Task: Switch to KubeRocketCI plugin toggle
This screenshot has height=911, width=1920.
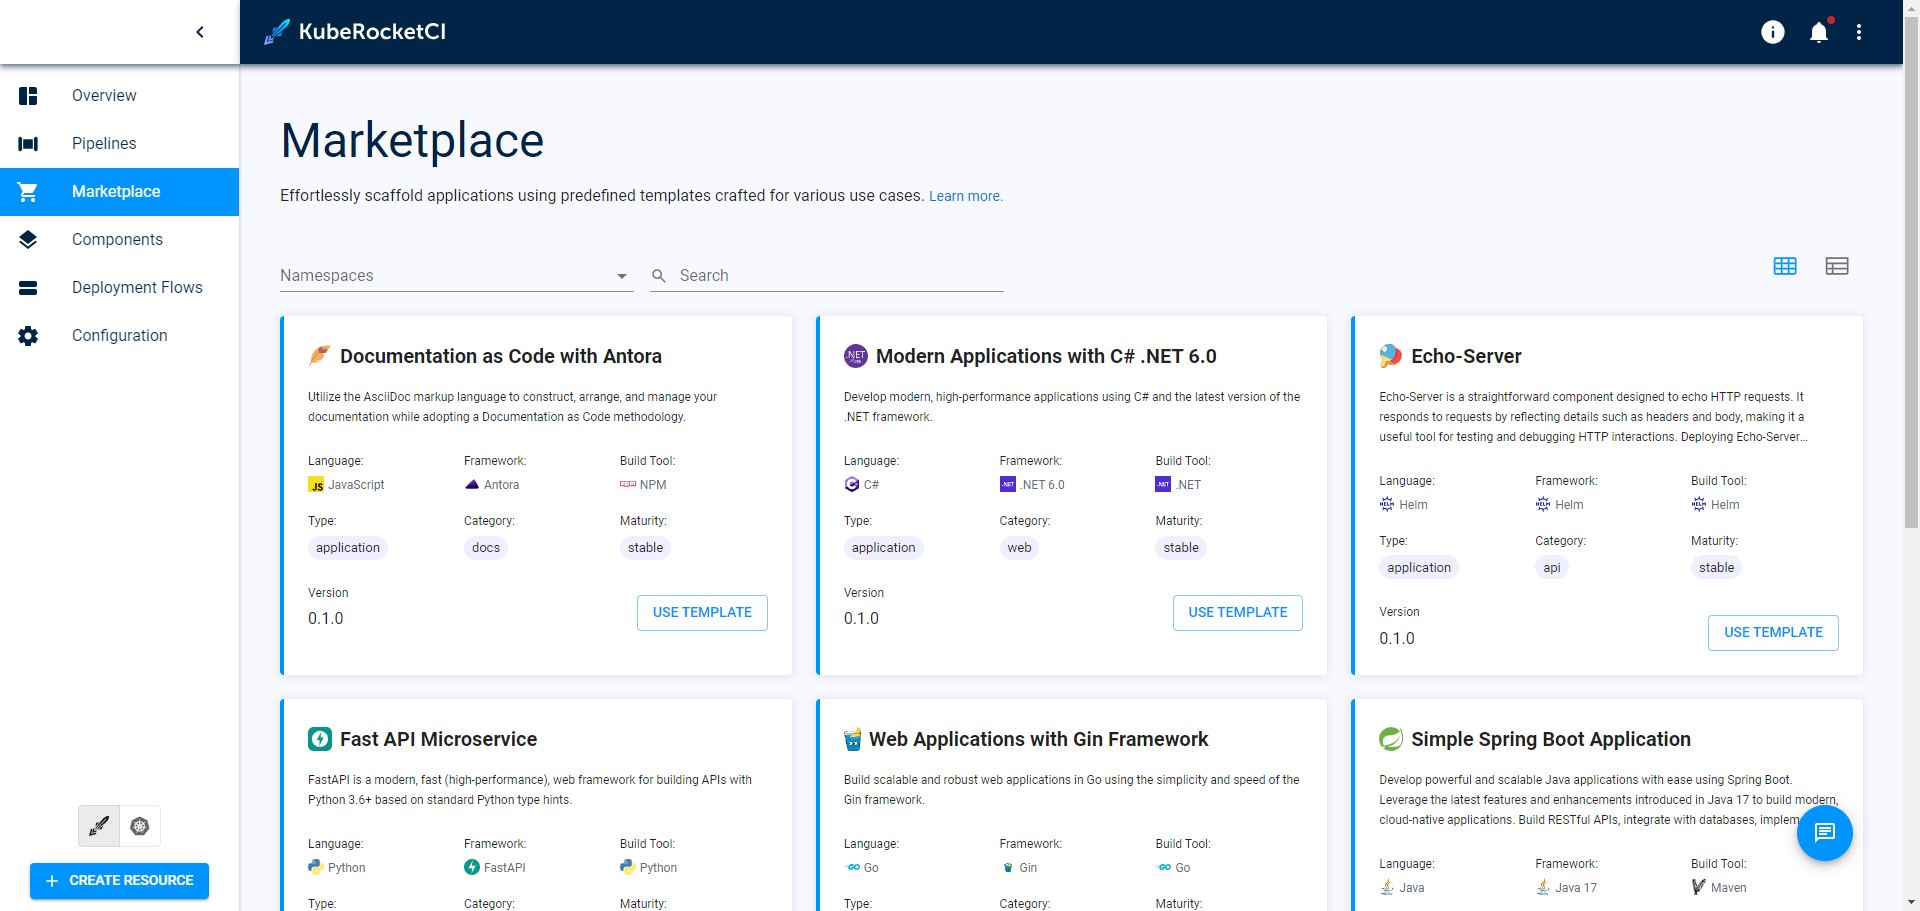Action: [x=99, y=826]
